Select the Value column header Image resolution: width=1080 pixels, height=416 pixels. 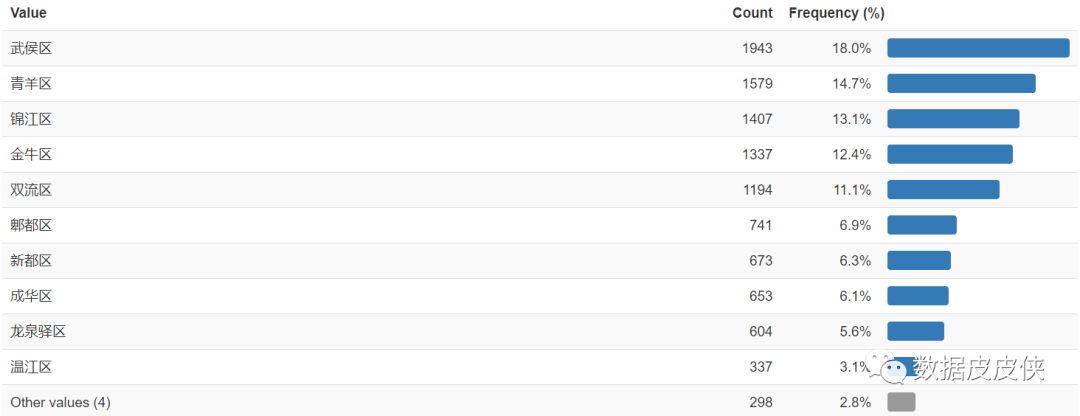29,13
